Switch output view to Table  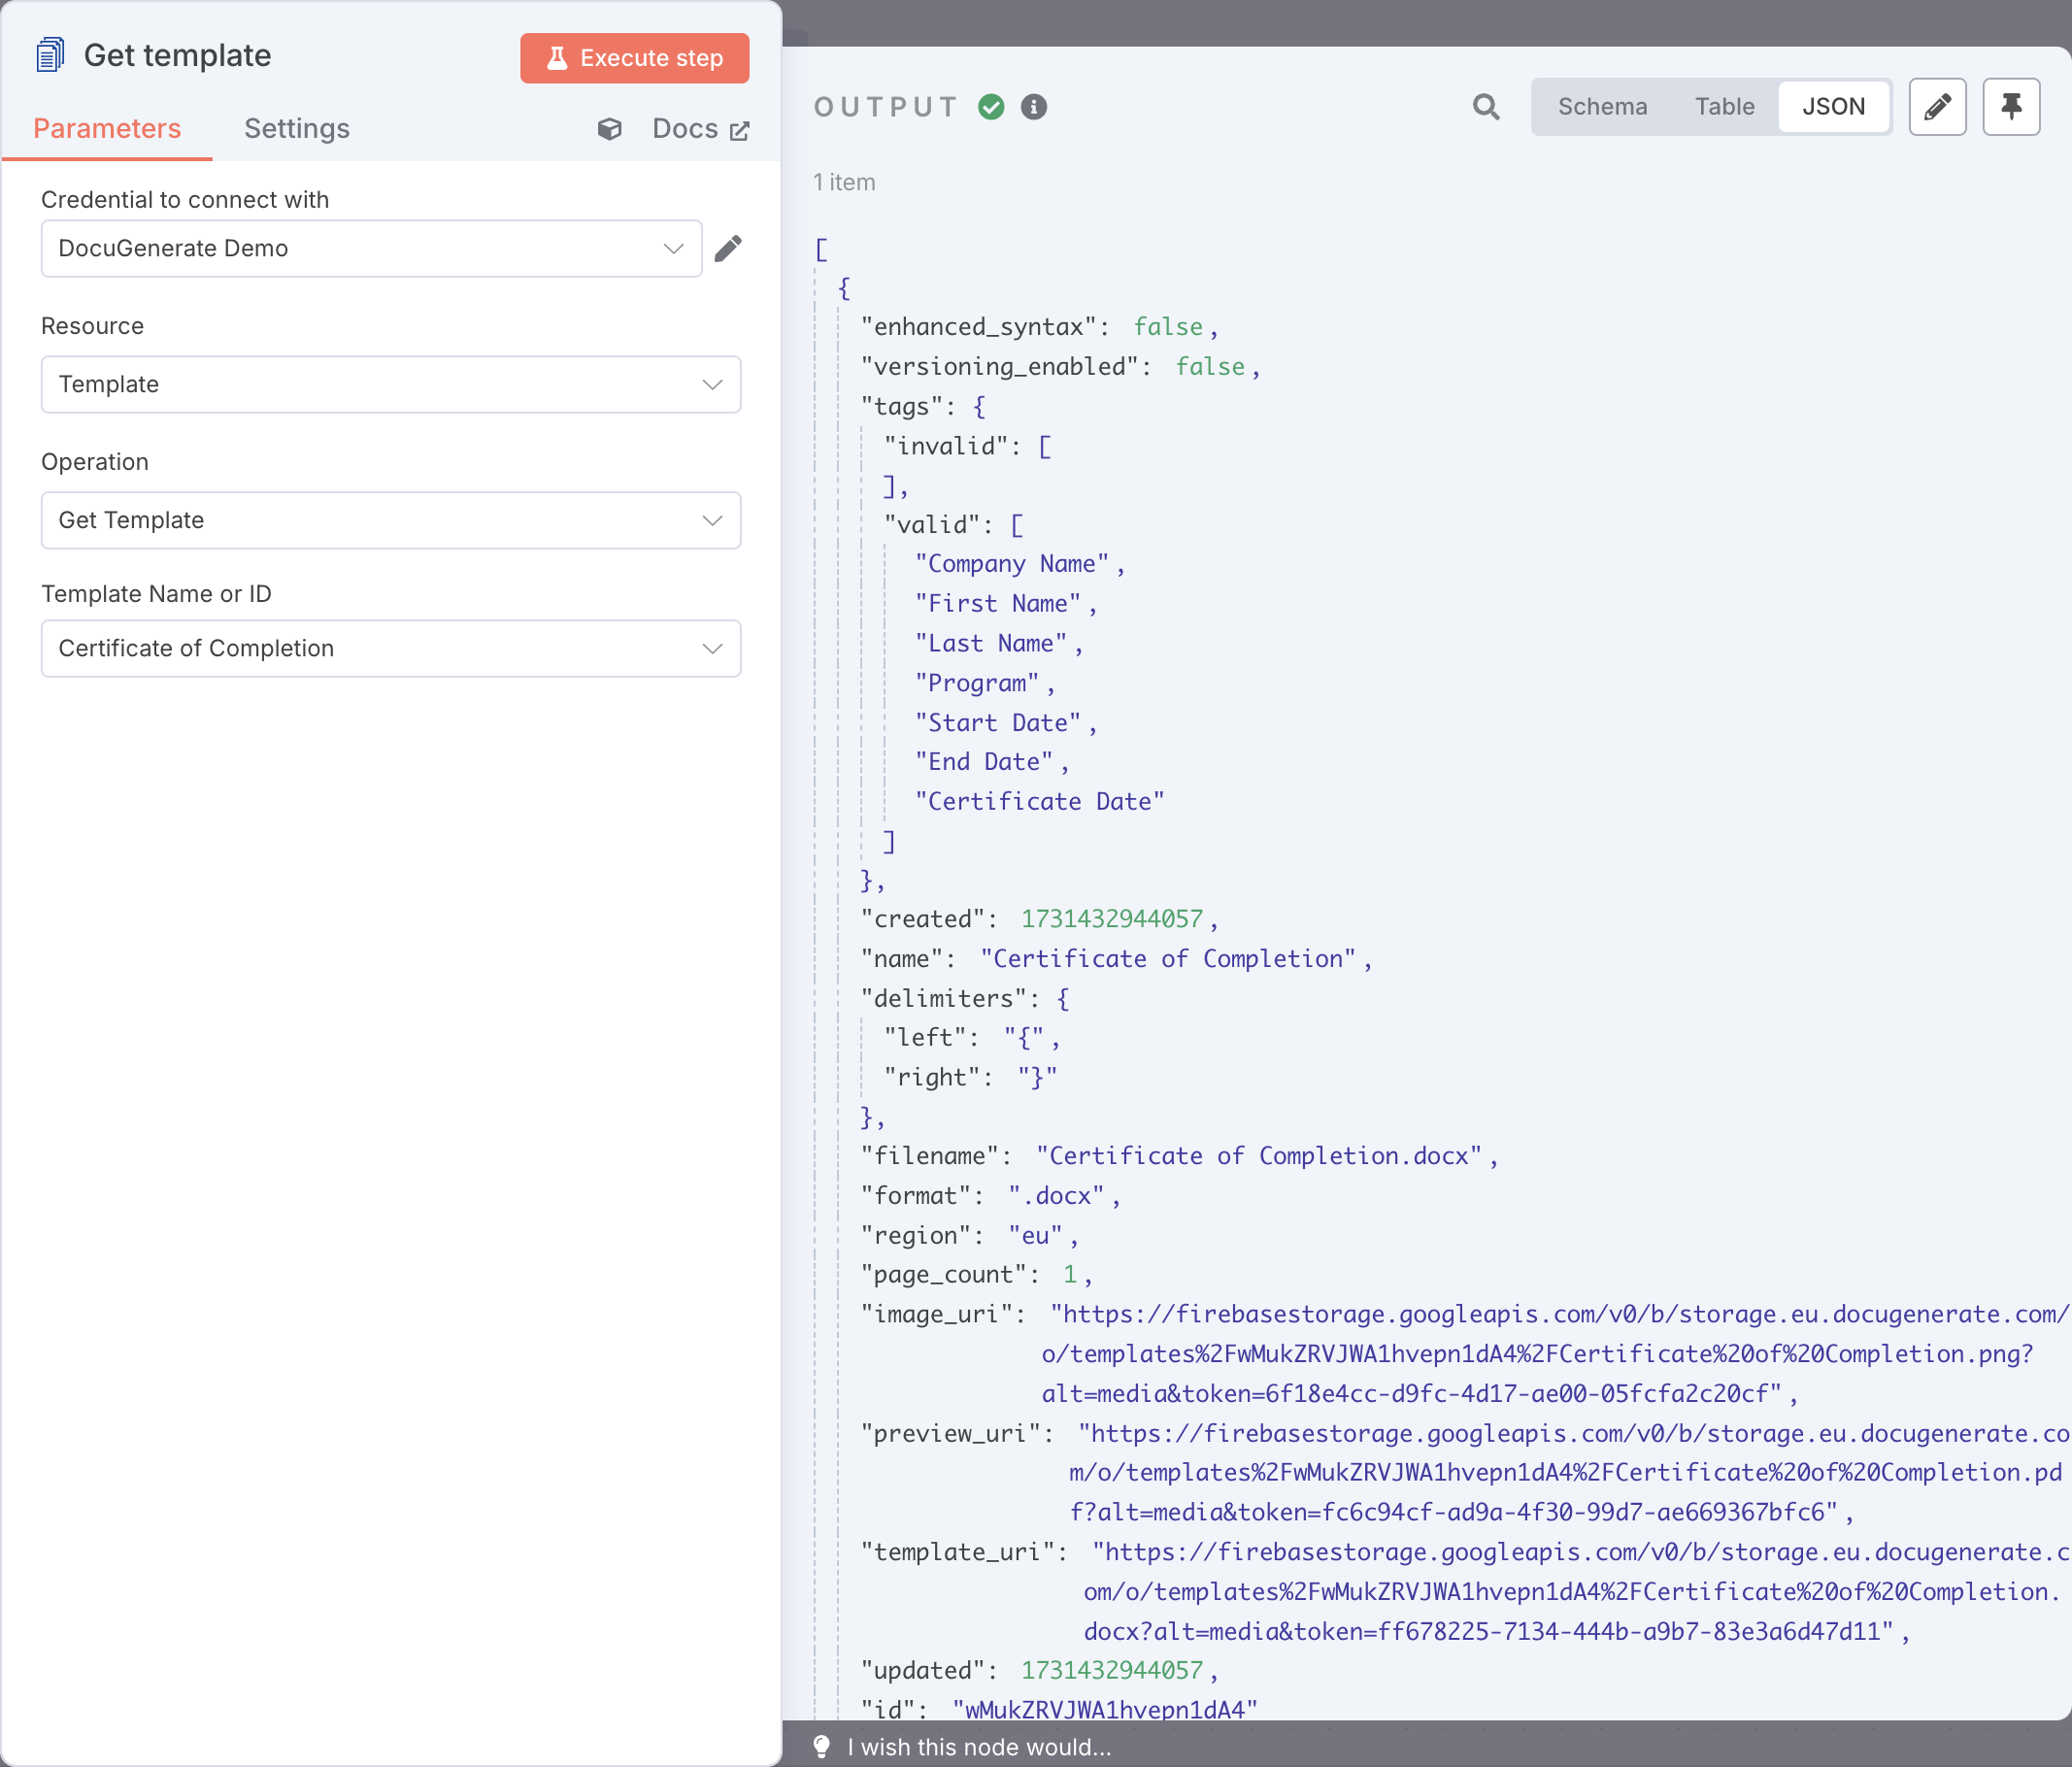(1724, 107)
